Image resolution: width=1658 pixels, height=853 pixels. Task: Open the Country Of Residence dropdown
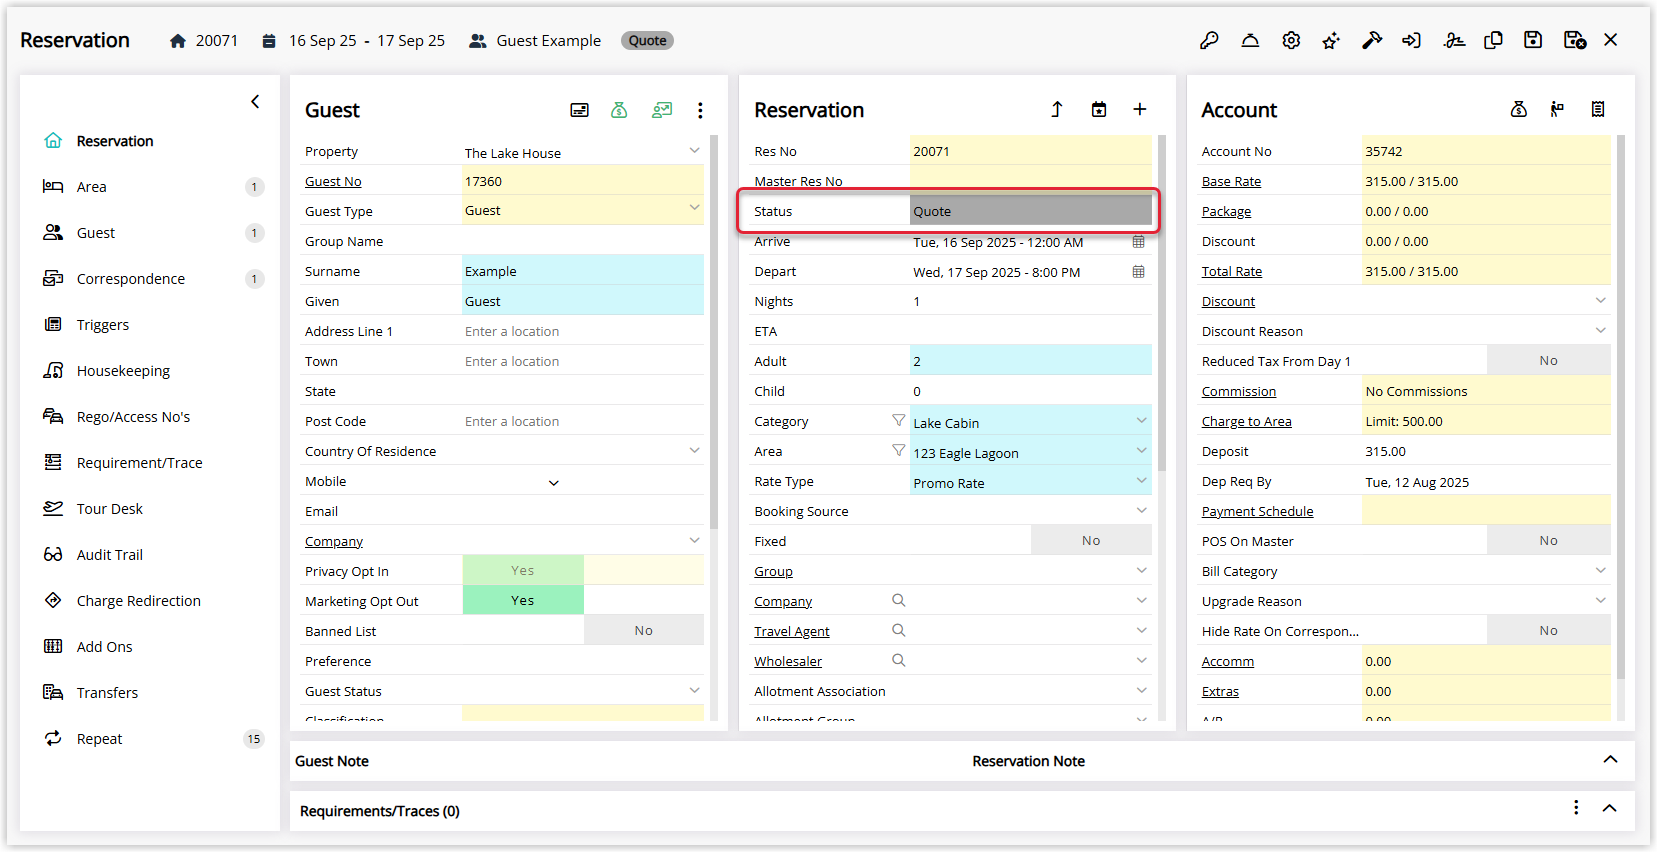(694, 450)
